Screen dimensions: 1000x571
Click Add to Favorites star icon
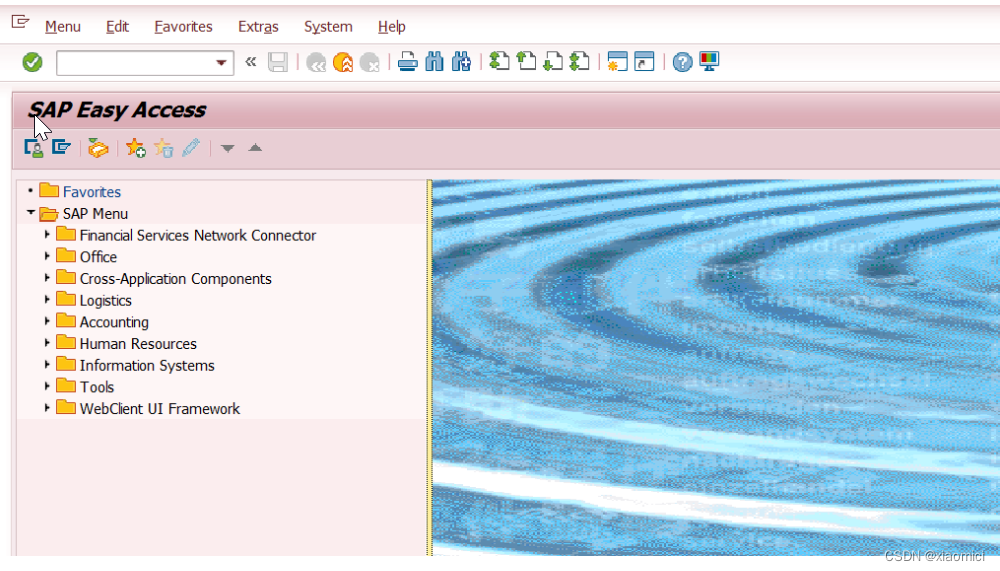tap(136, 148)
